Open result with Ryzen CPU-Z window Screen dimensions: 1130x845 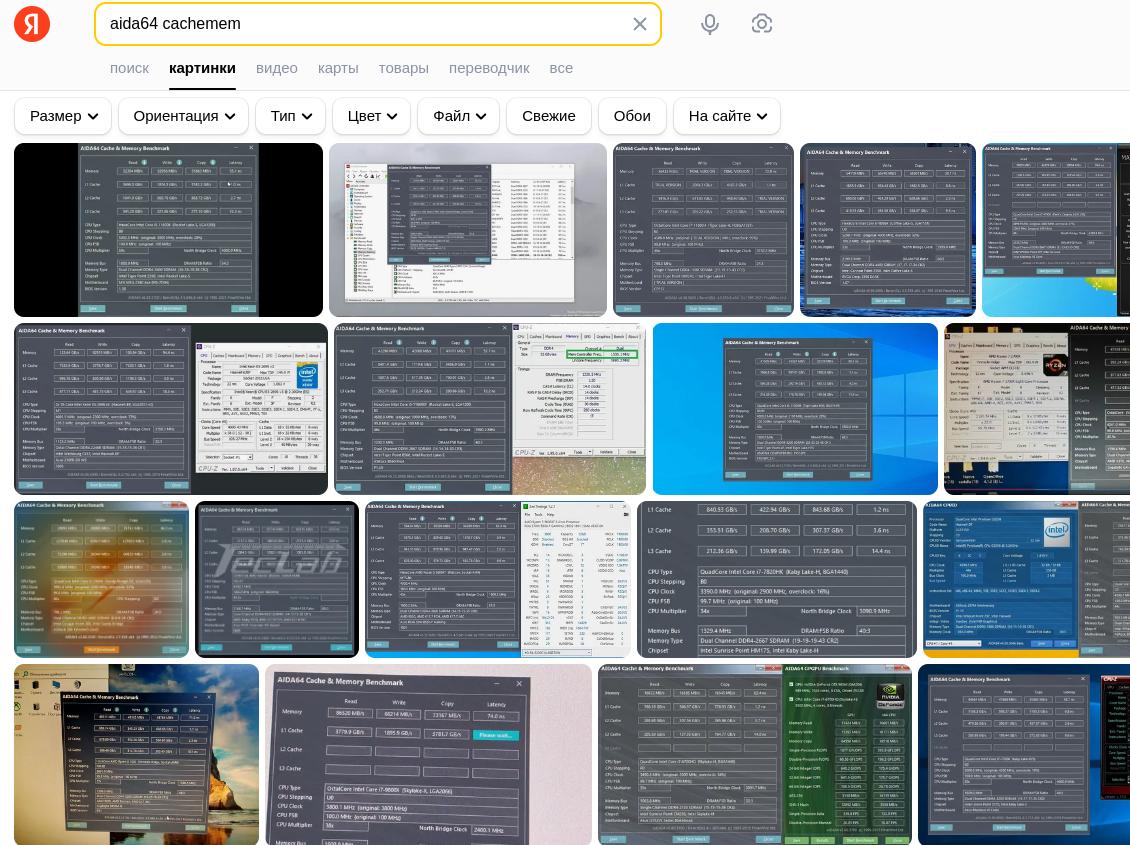click(1037, 408)
